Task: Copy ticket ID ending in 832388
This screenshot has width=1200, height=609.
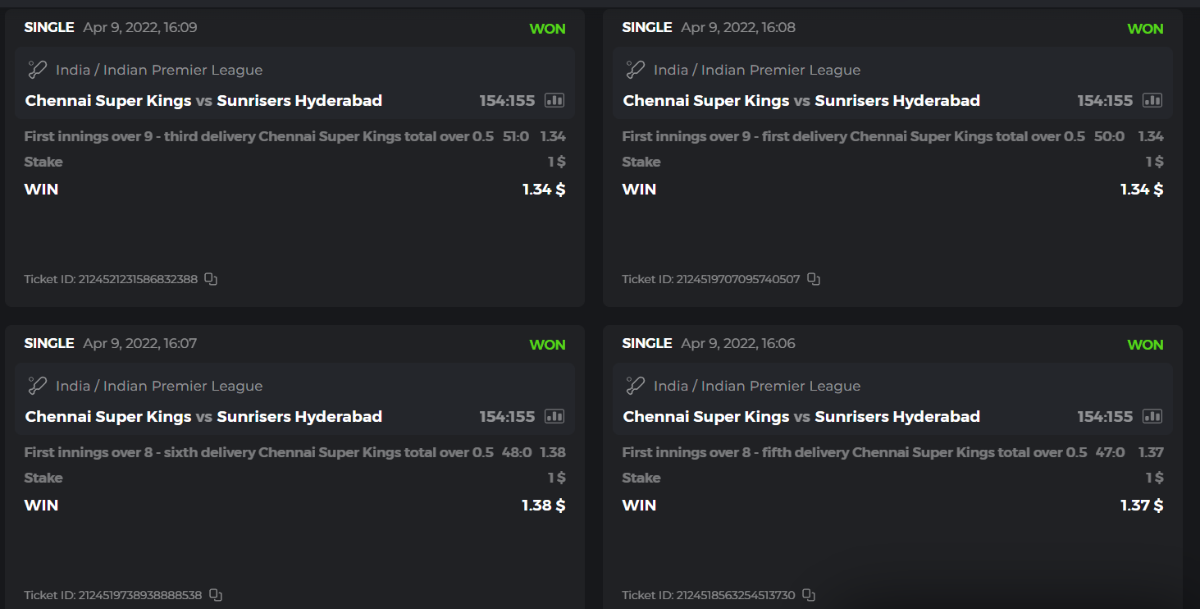Action: [x=211, y=279]
